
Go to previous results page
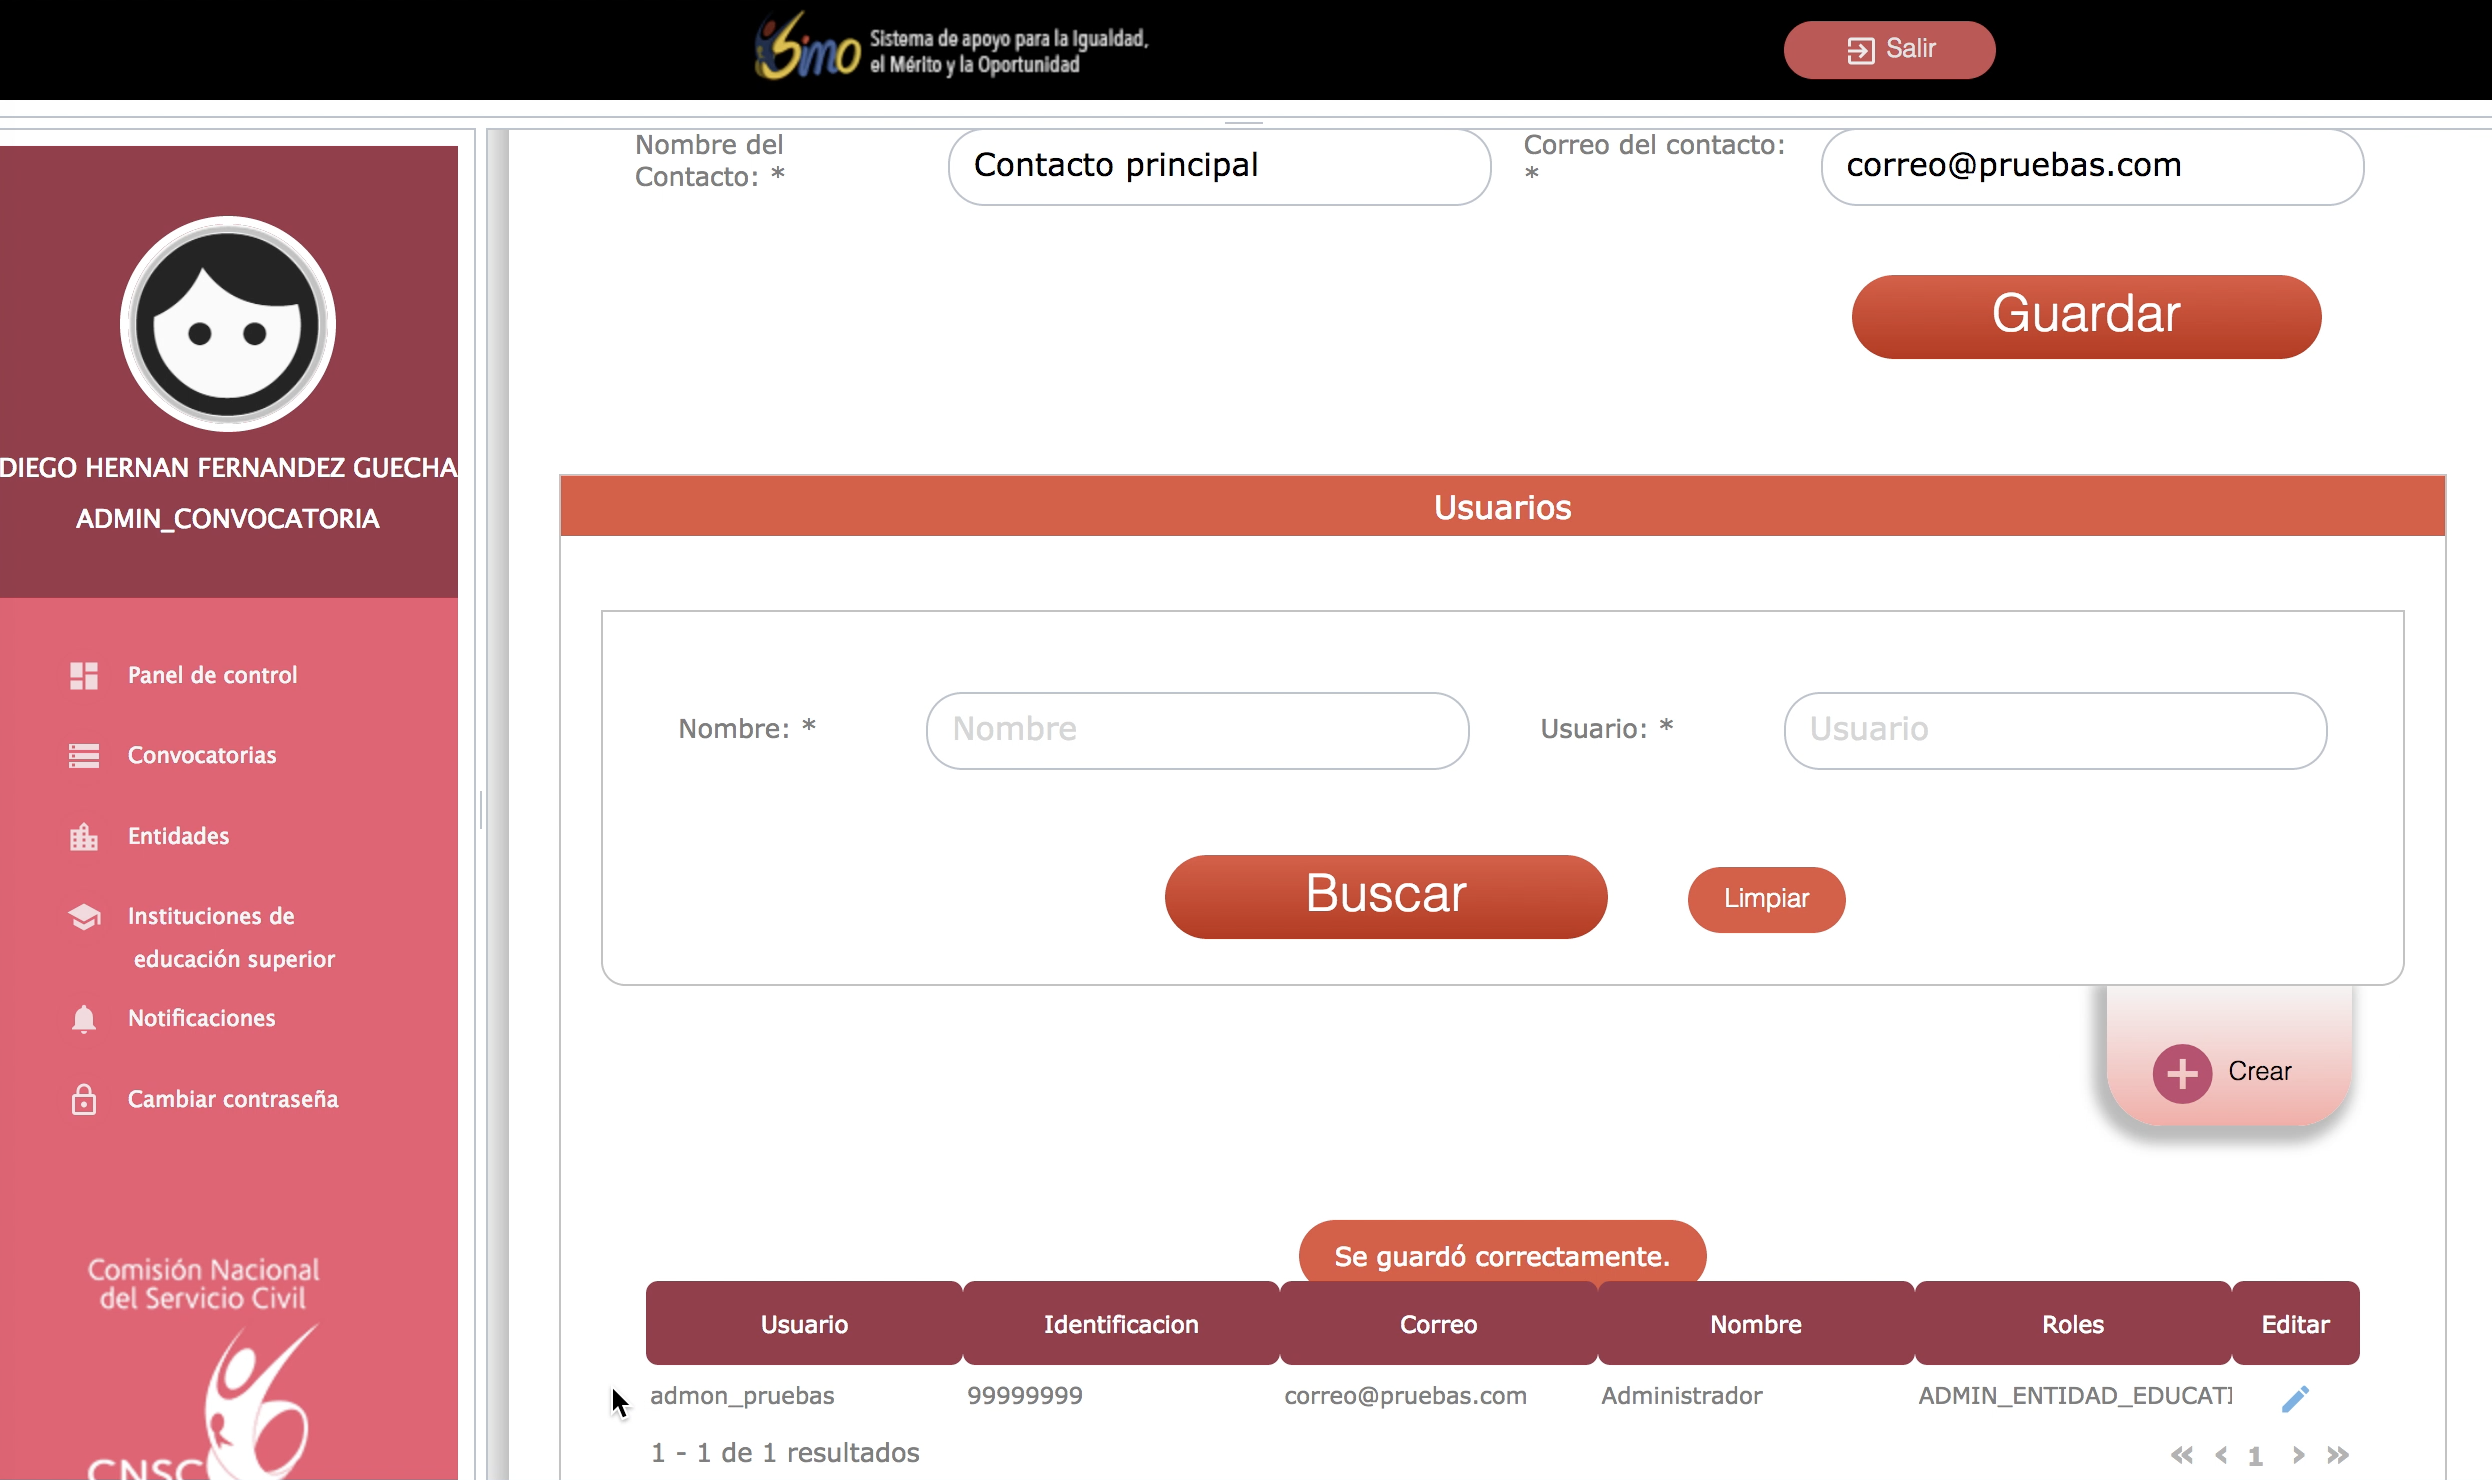pyautogui.click(x=2221, y=1455)
